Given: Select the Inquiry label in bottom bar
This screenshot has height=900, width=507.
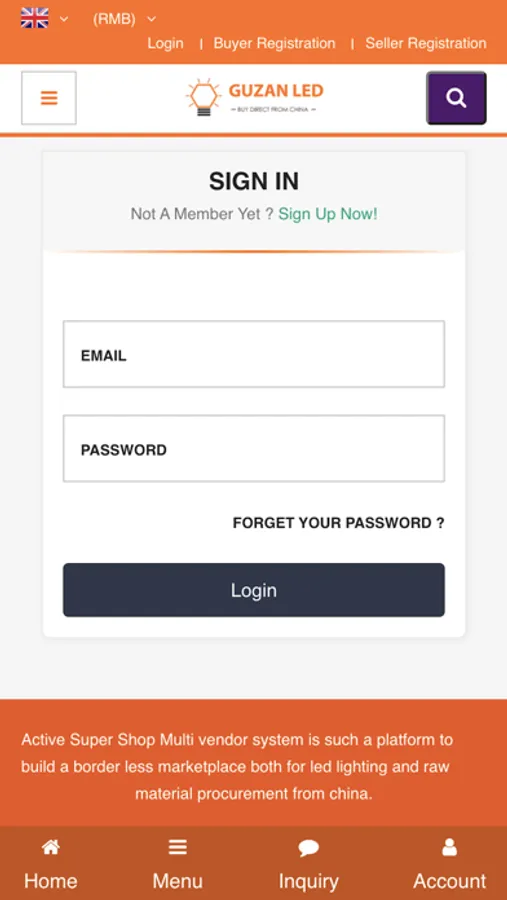Looking at the screenshot, I should pyautogui.click(x=308, y=881).
